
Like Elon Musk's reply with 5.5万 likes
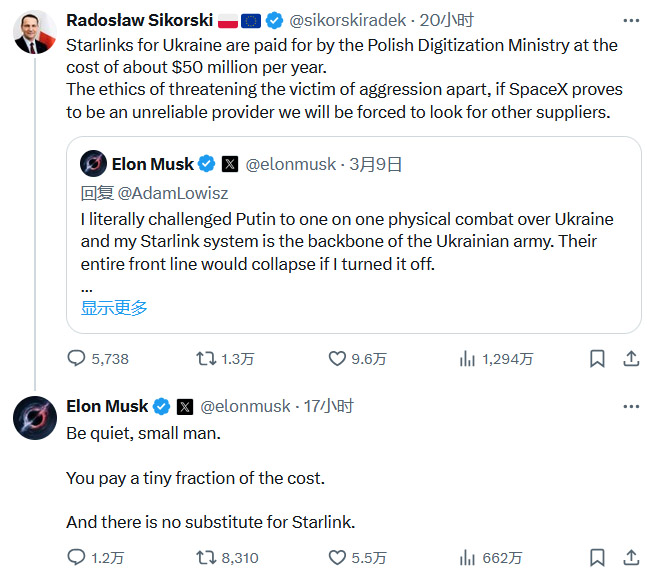click(338, 557)
